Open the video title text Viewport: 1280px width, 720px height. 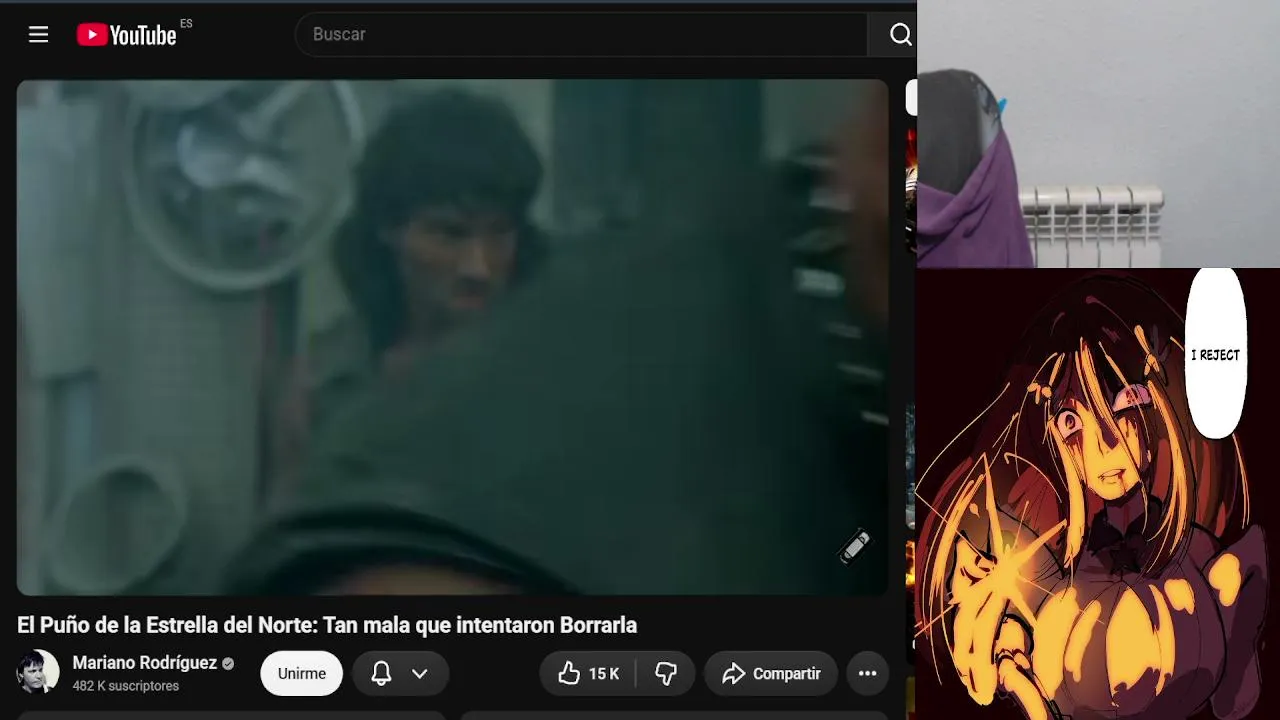327,625
